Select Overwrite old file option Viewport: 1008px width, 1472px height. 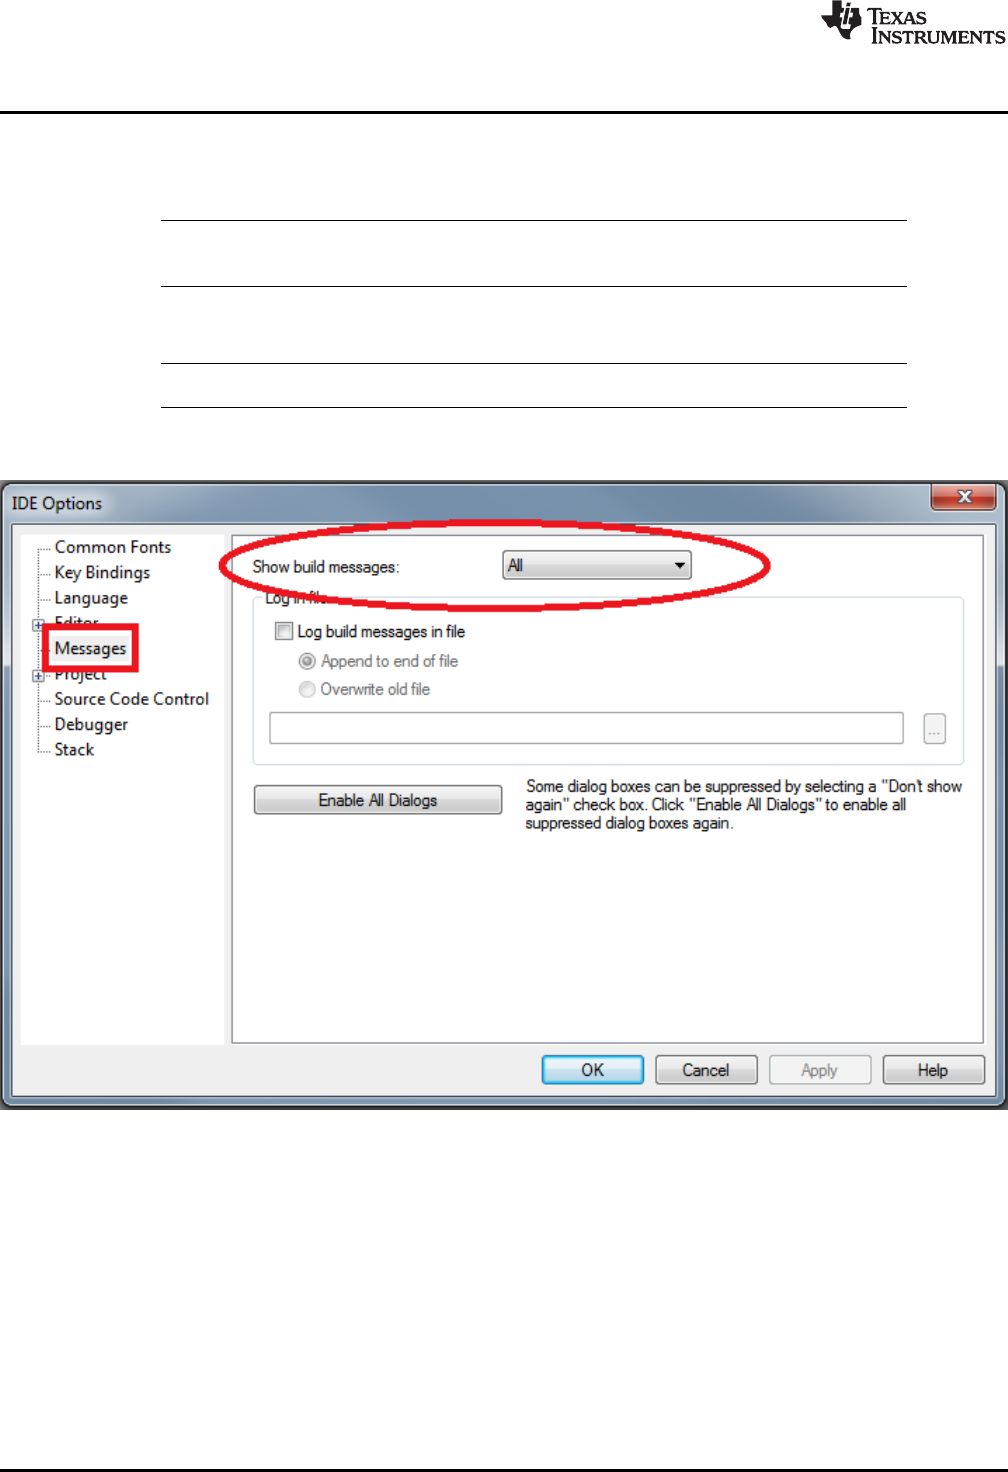[x=308, y=689]
